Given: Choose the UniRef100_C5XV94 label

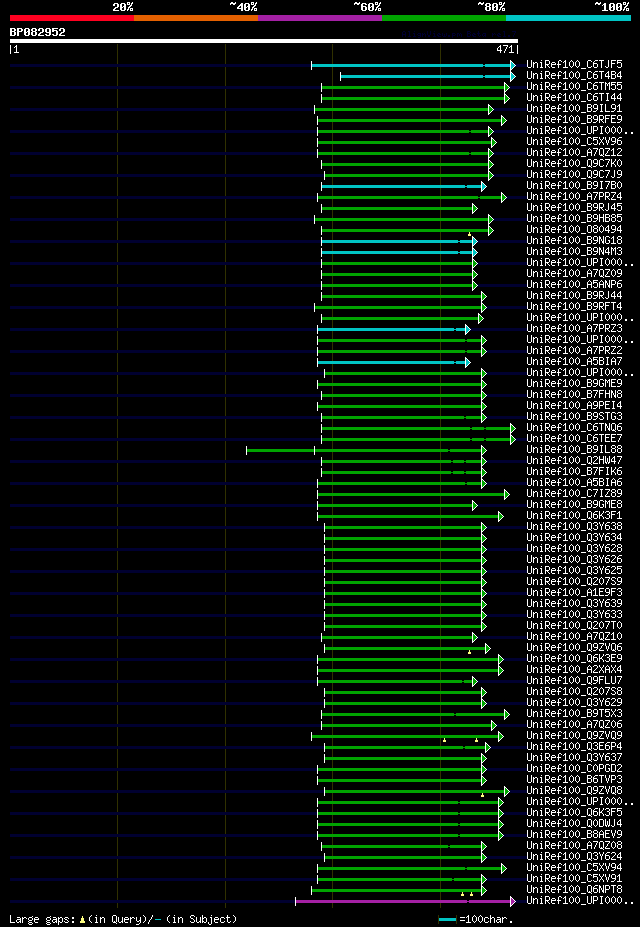Looking at the screenshot, I should click(x=574, y=868).
